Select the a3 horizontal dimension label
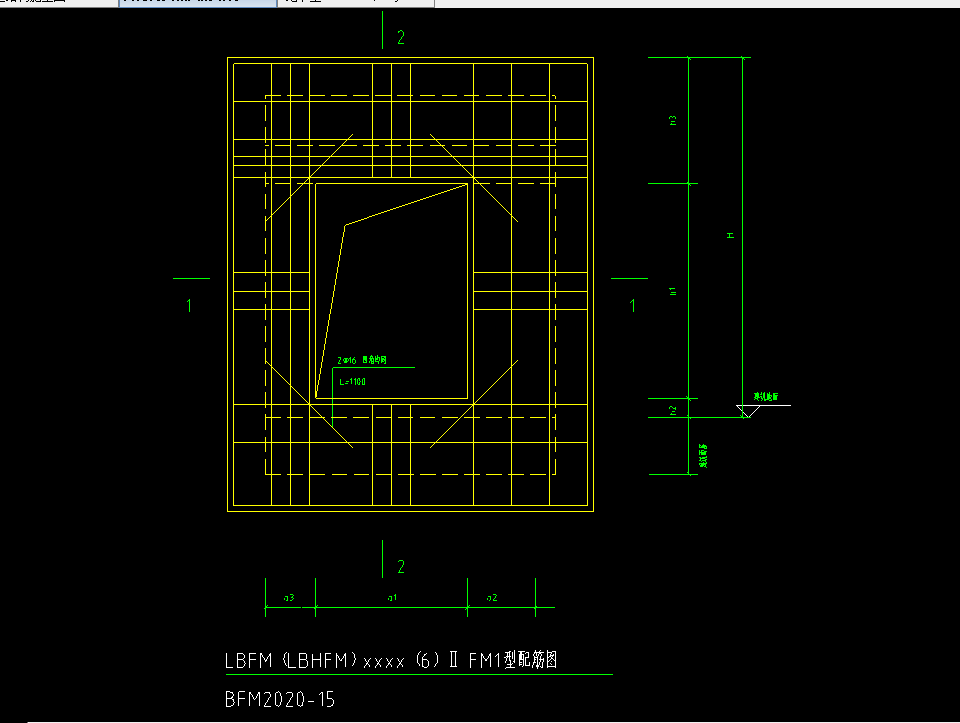Image resolution: width=960 pixels, height=723 pixels. coord(289,598)
